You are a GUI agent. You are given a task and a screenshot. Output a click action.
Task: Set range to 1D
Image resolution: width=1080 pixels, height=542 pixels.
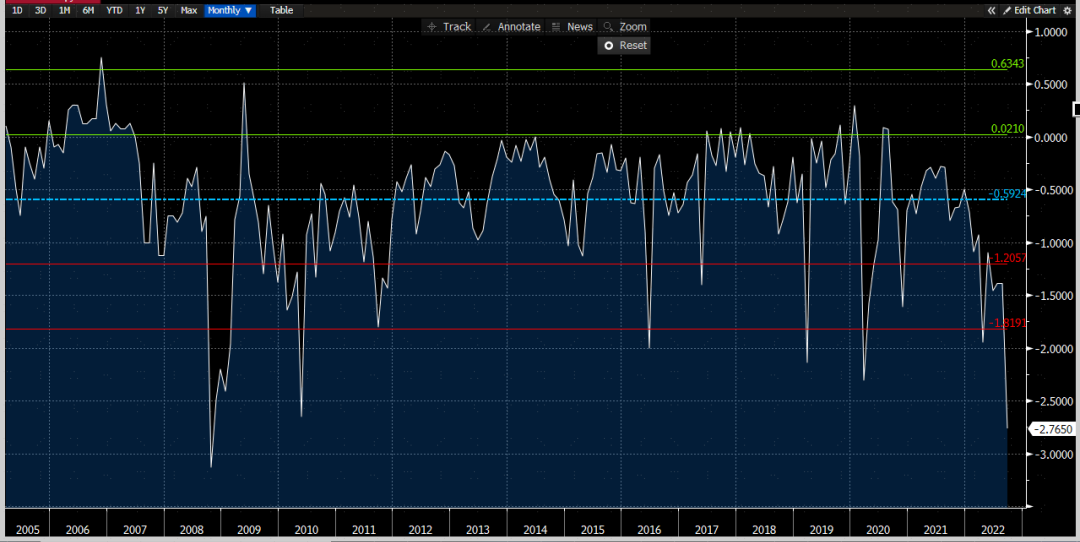coord(17,10)
